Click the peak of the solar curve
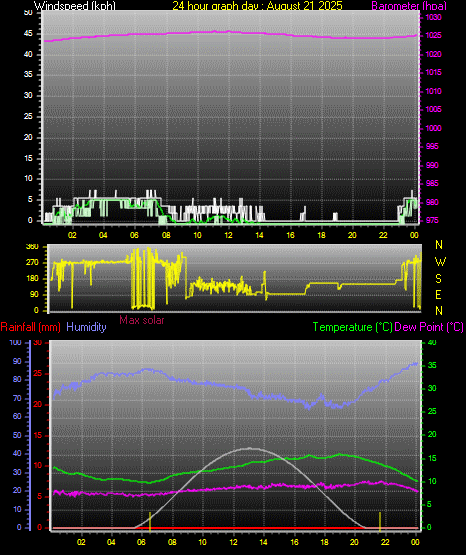Screen dimensions: 466x555 250,448
